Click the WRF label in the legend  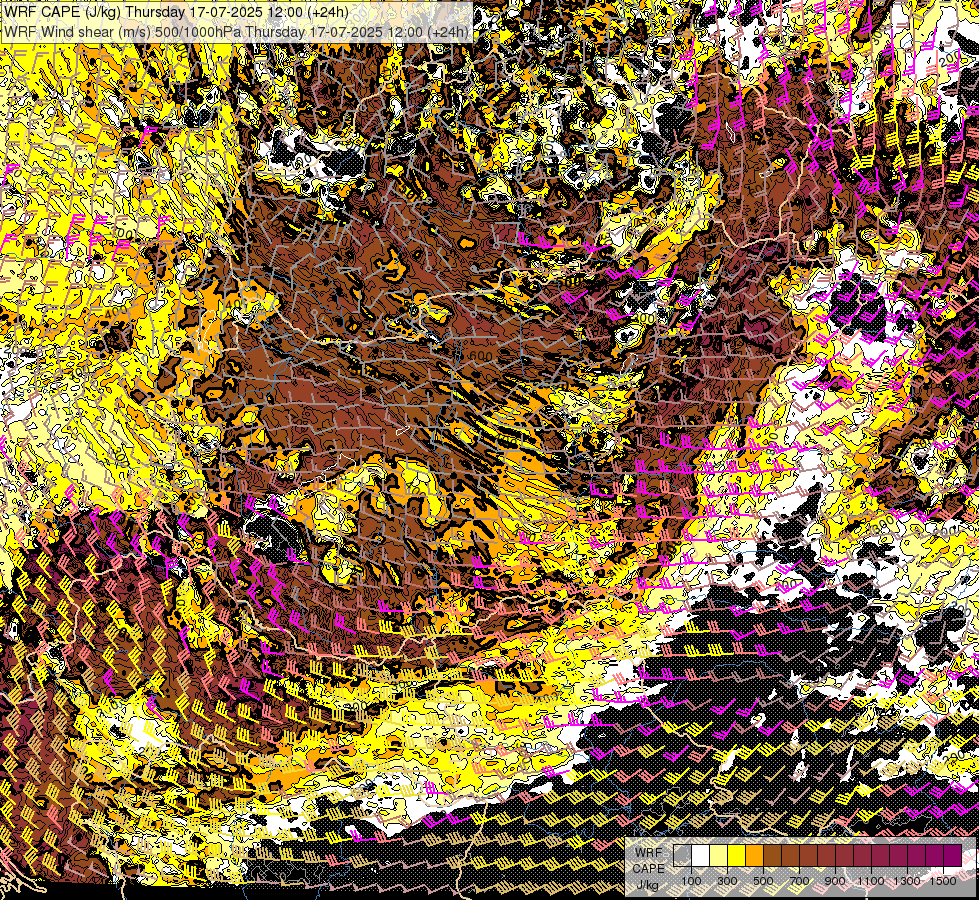[649, 853]
